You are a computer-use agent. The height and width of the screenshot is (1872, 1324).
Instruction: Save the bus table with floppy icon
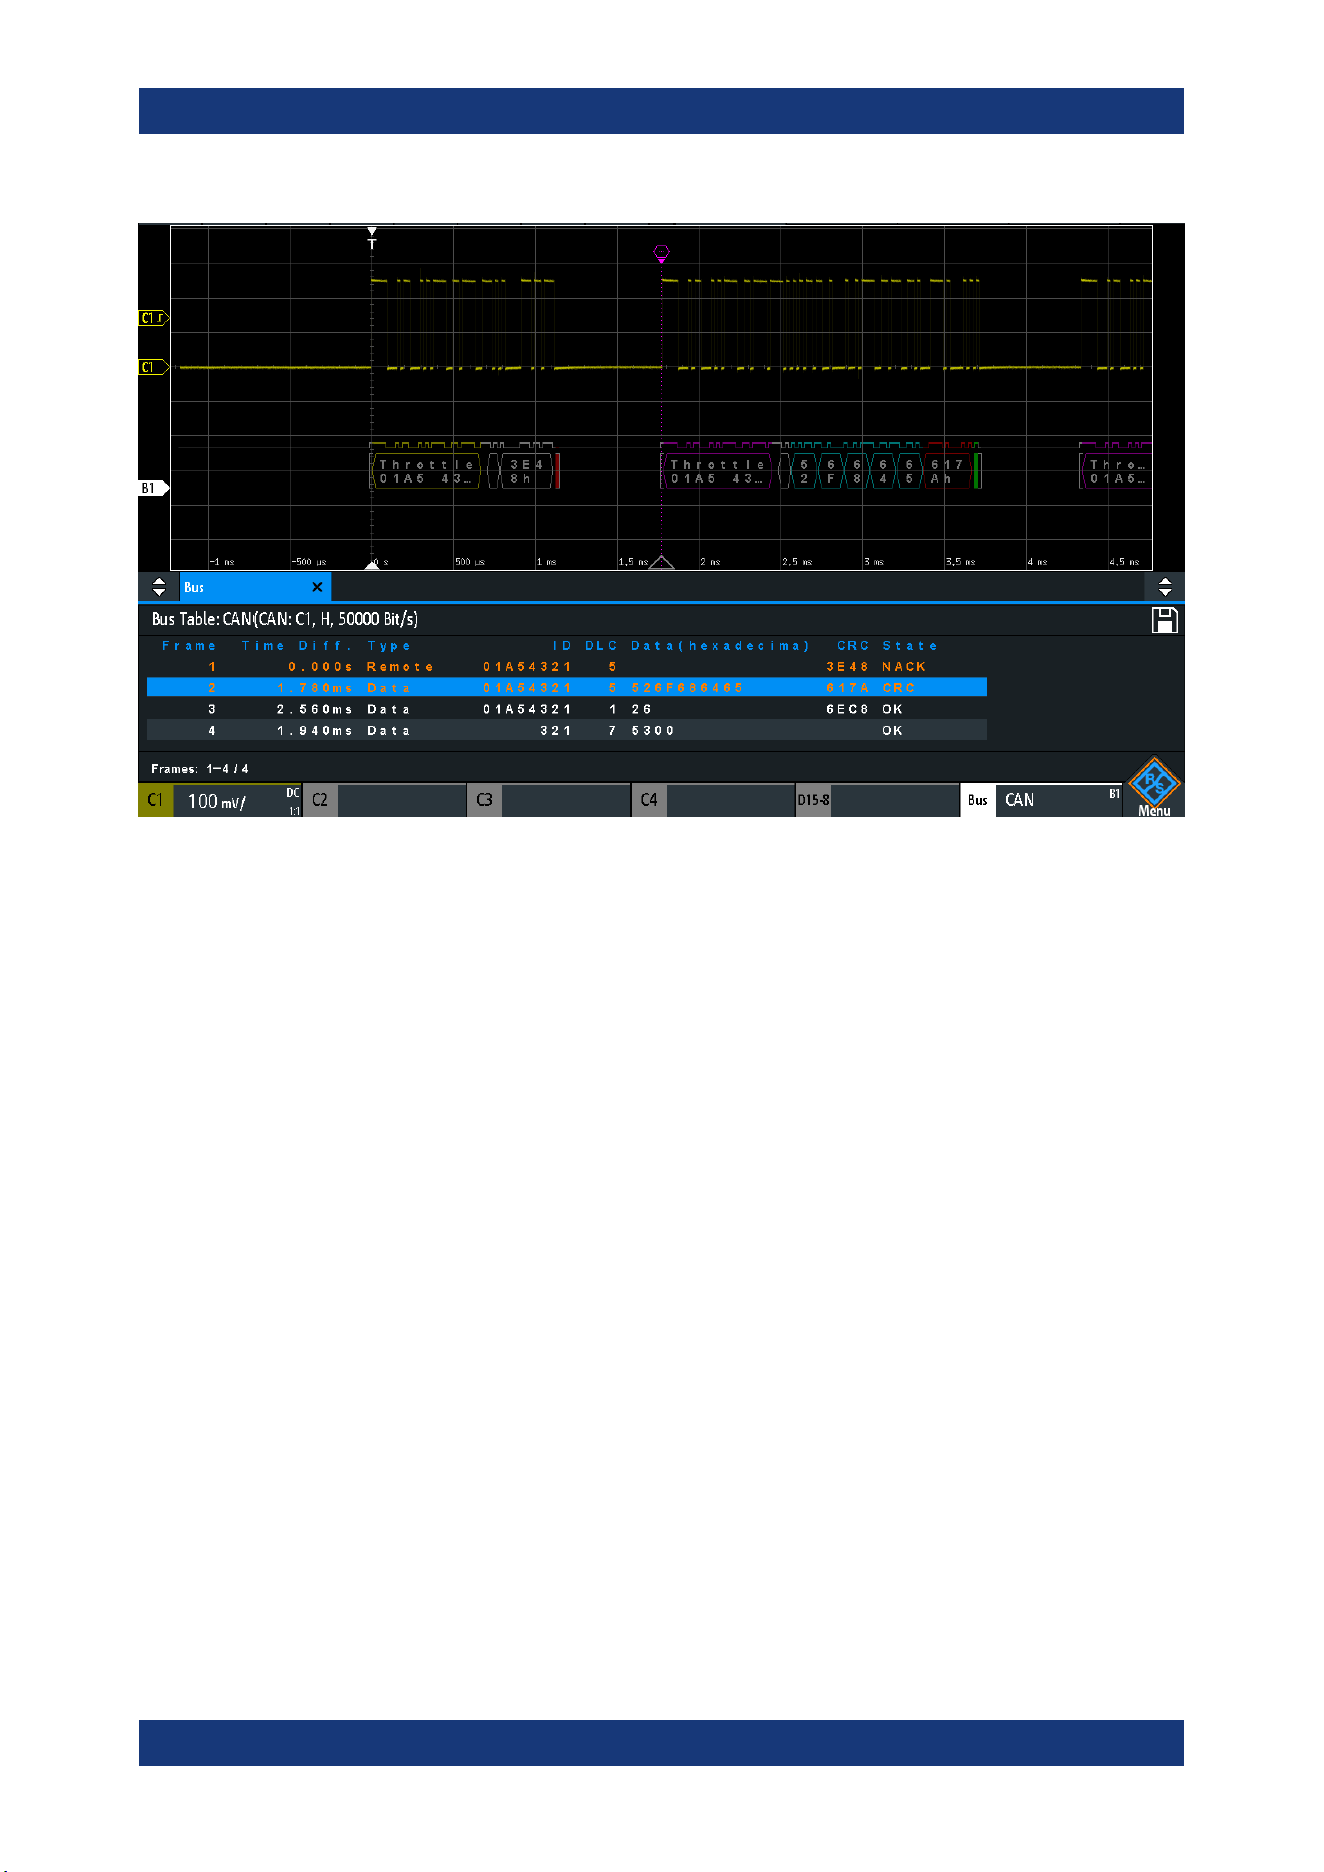pyautogui.click(x=1165, y=620)
